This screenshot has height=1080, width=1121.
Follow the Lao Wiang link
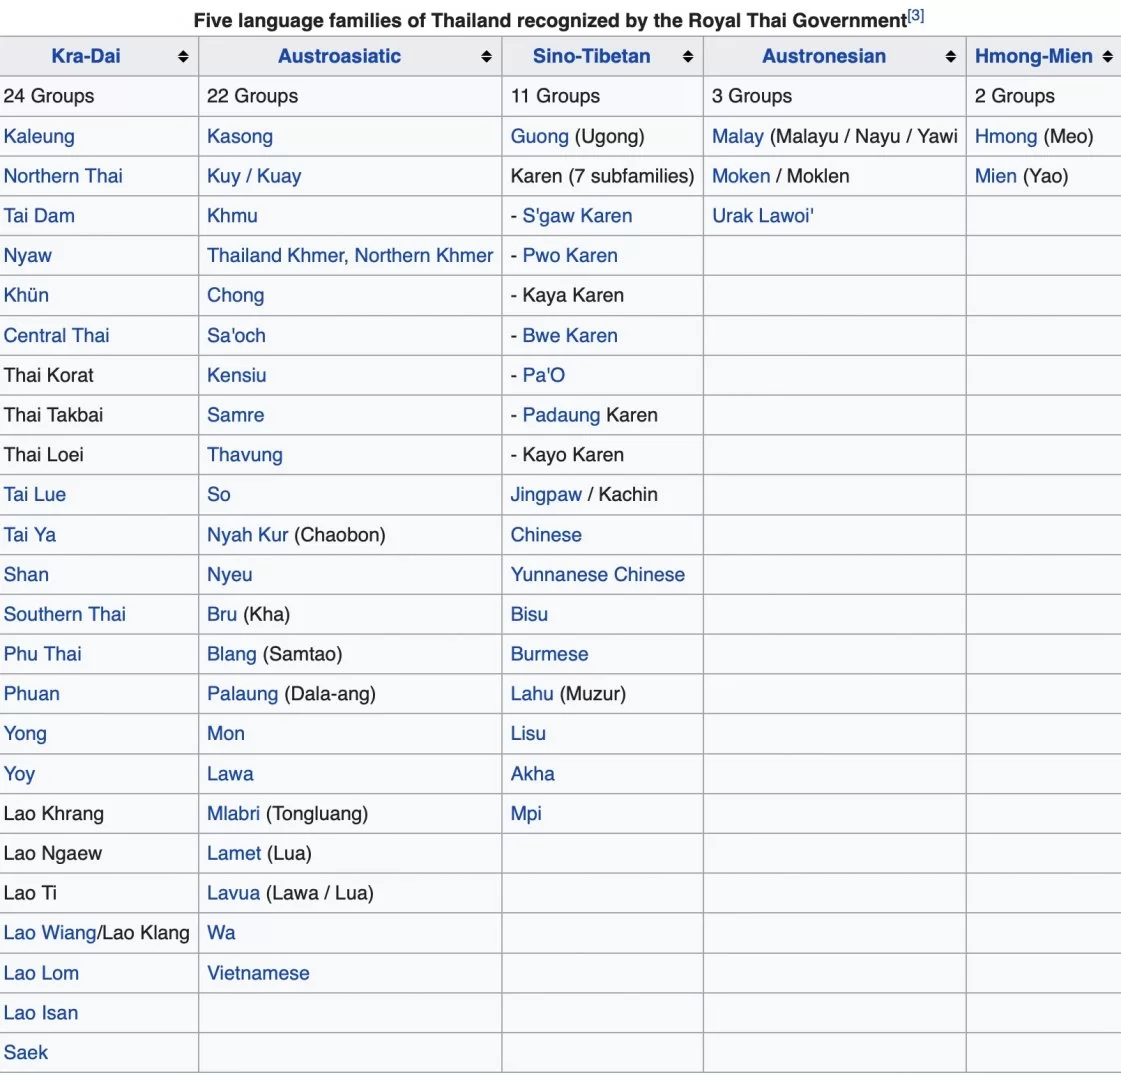[x=50, y=933]
